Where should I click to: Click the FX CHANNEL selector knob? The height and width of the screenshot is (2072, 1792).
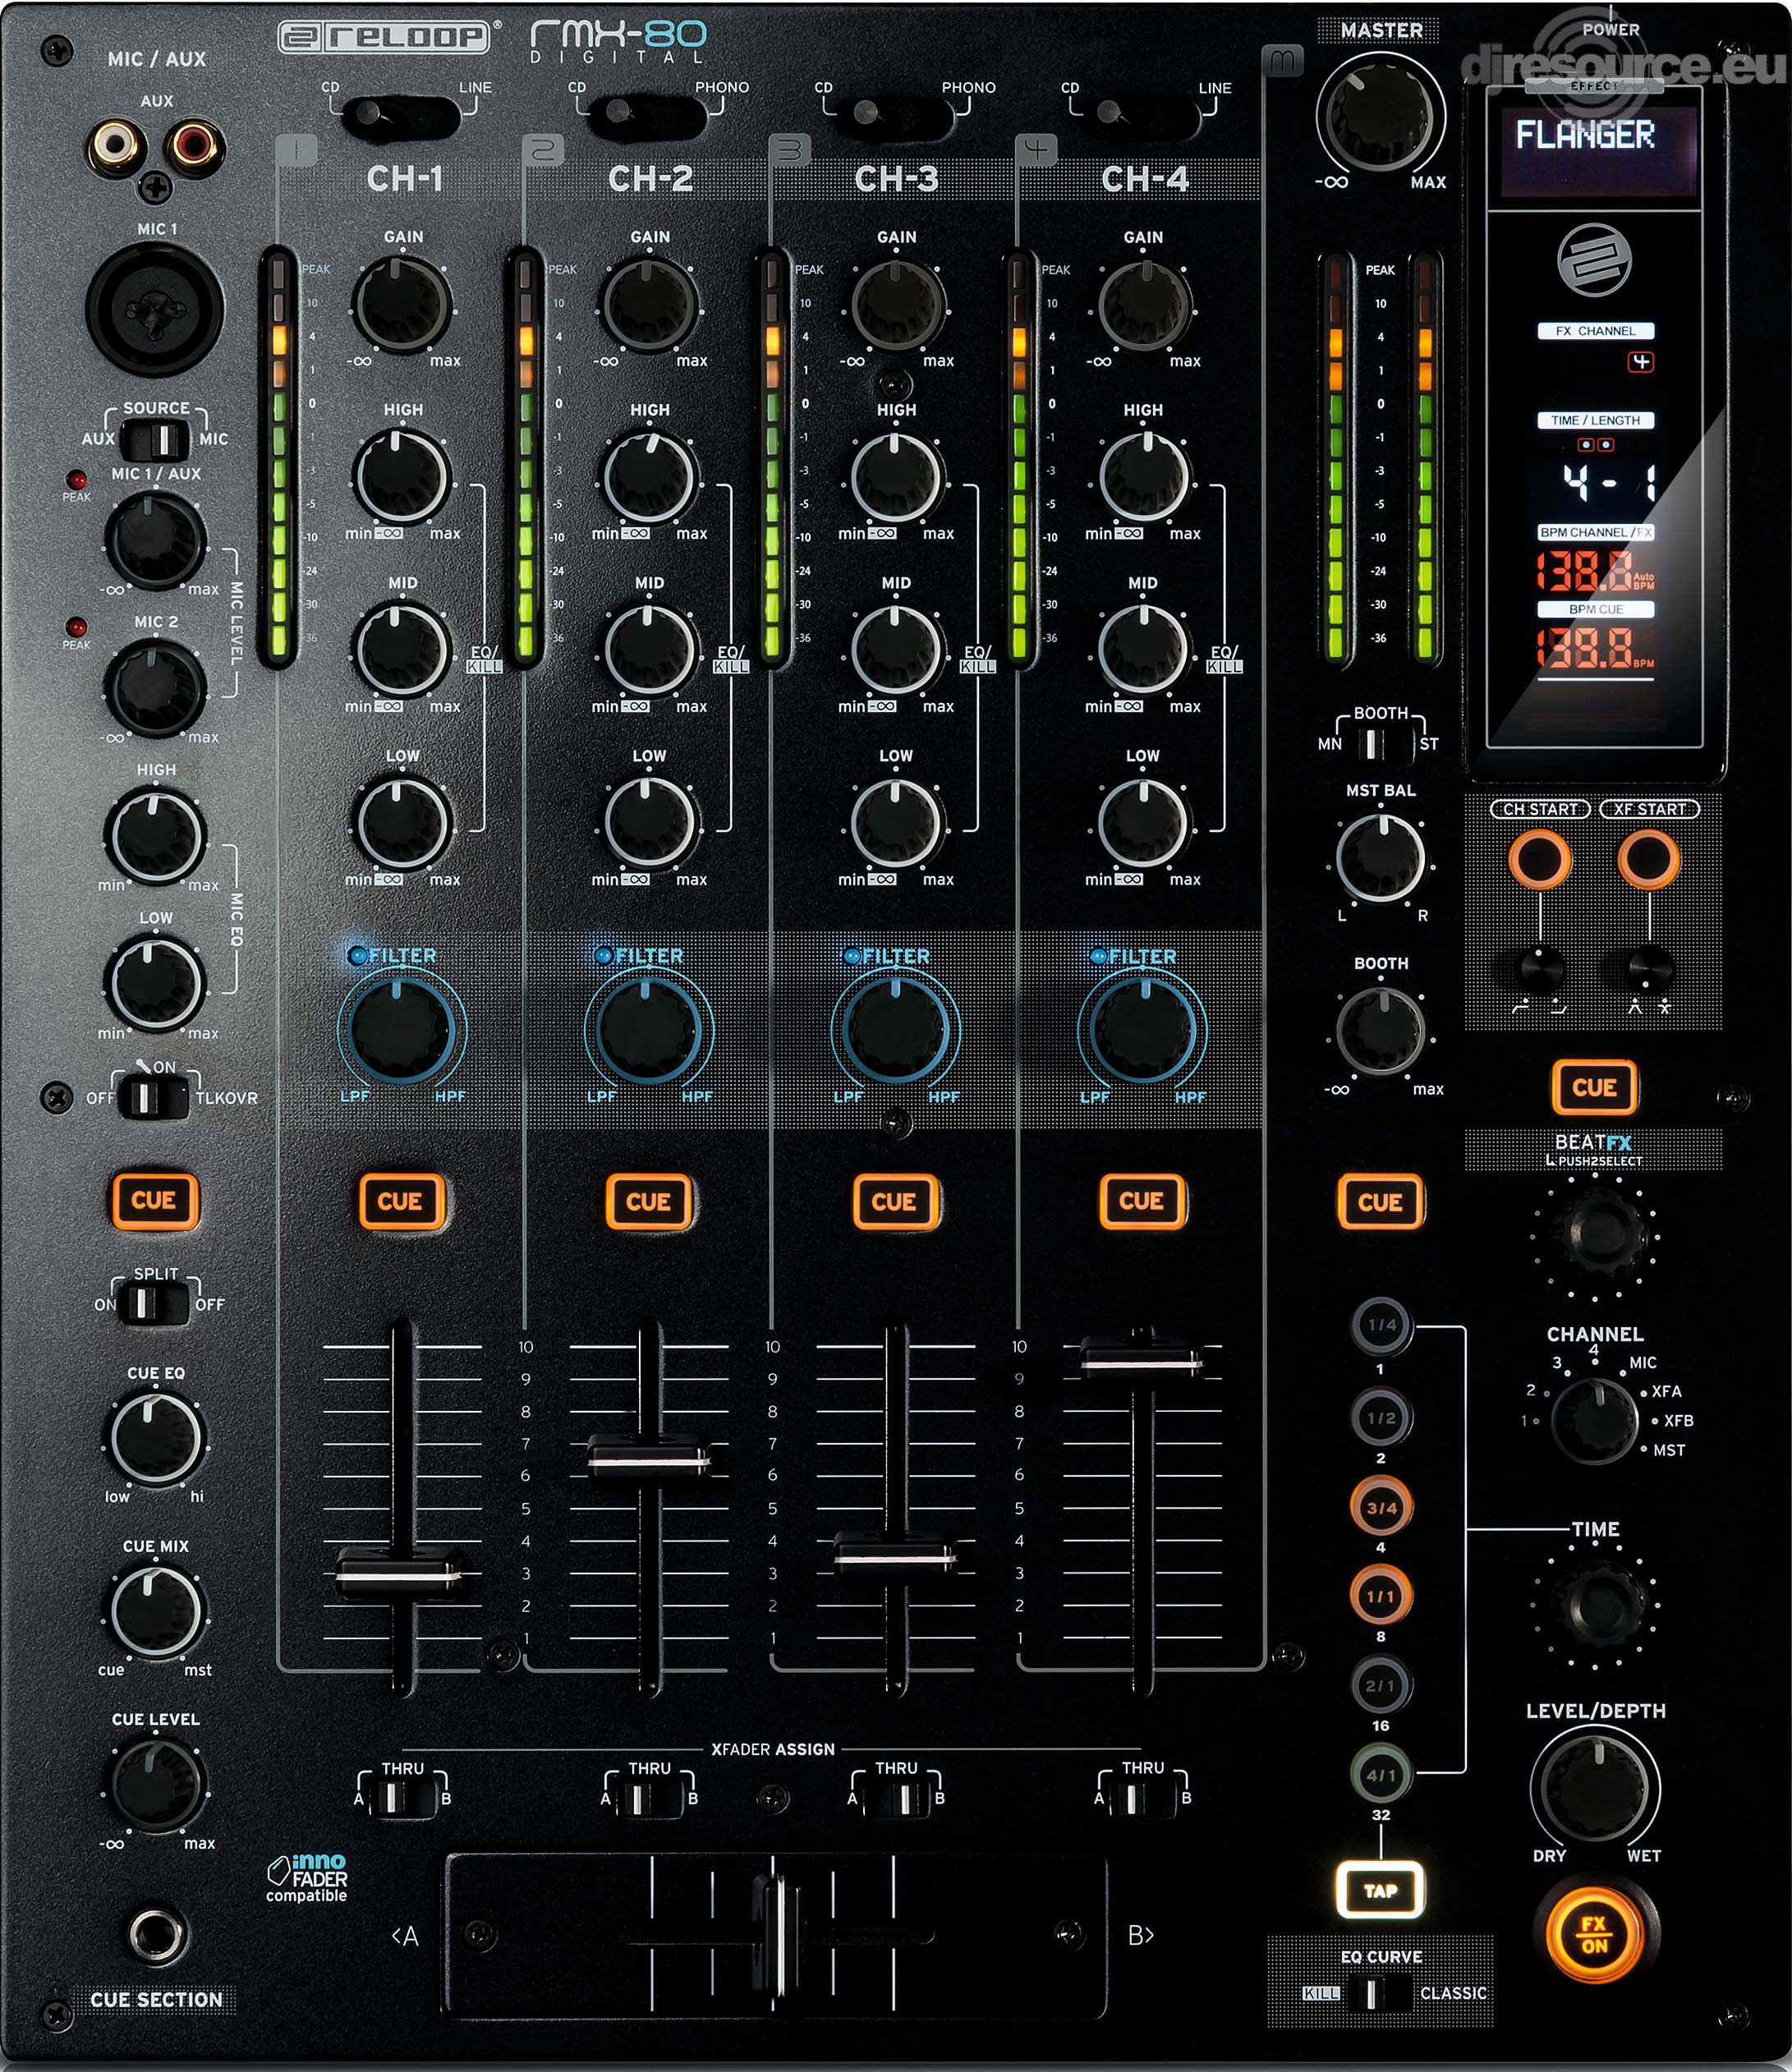(1594, 1420)
